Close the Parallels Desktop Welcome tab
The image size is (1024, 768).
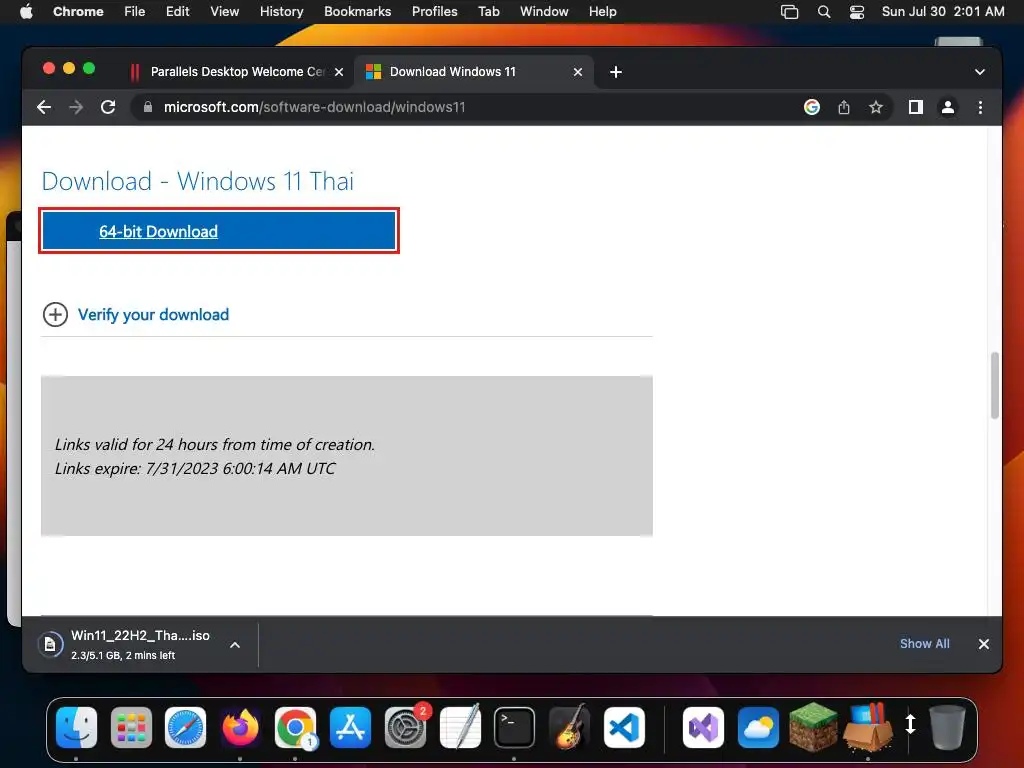pos(339,72)
